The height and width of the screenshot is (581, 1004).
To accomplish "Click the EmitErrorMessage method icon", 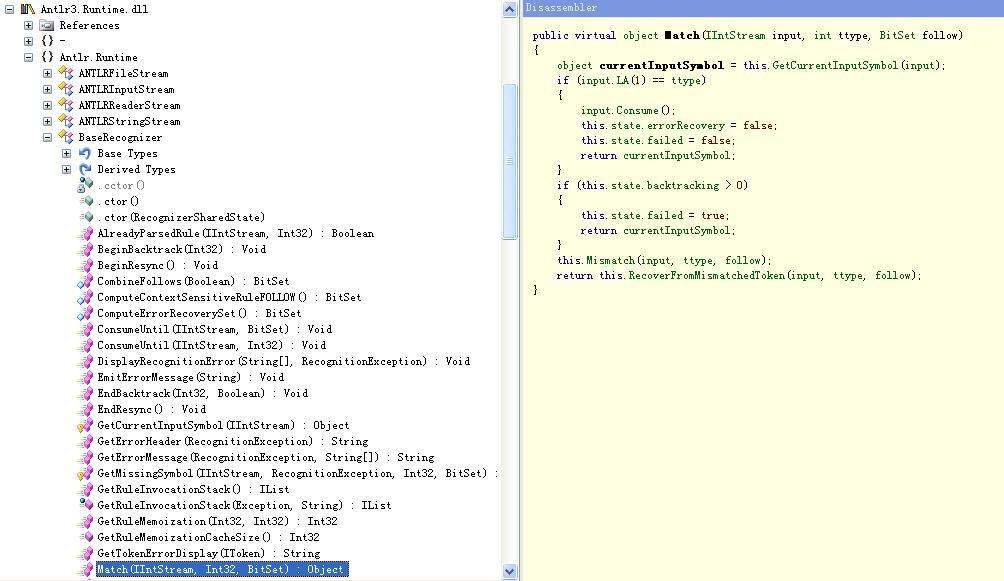I will 86,377.
